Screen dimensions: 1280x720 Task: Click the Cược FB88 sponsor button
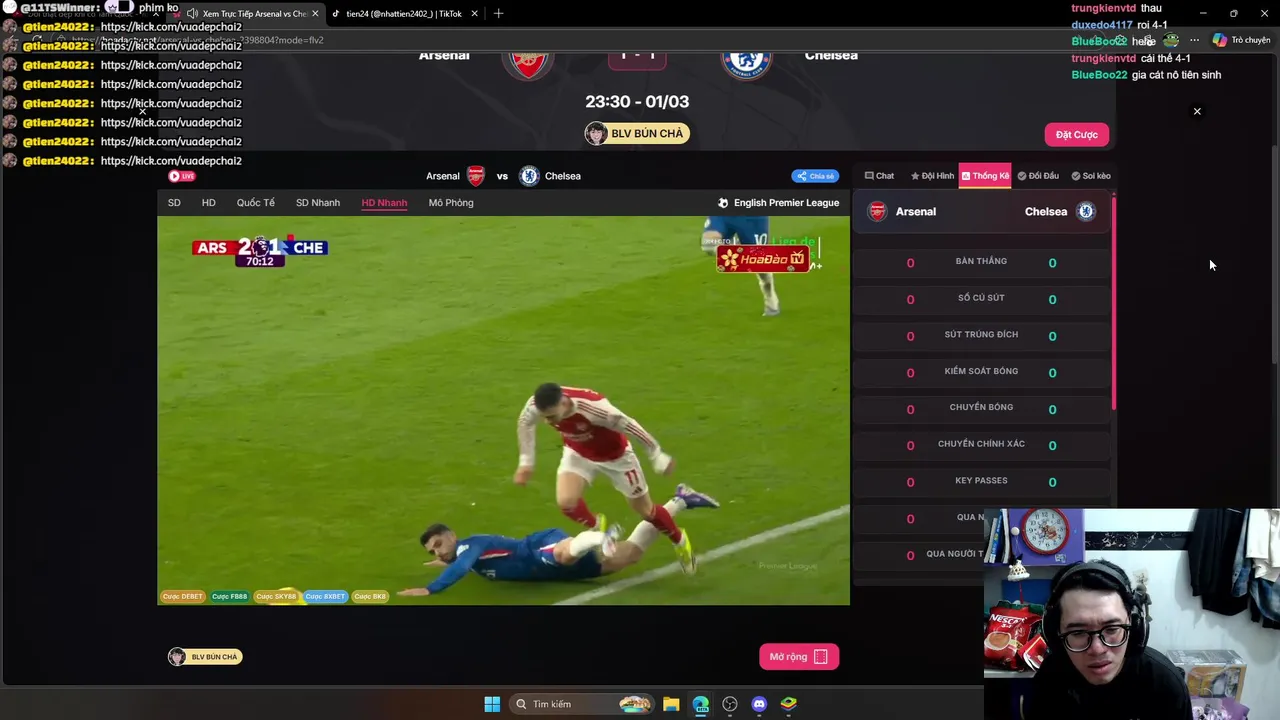[x=229, y=597]
